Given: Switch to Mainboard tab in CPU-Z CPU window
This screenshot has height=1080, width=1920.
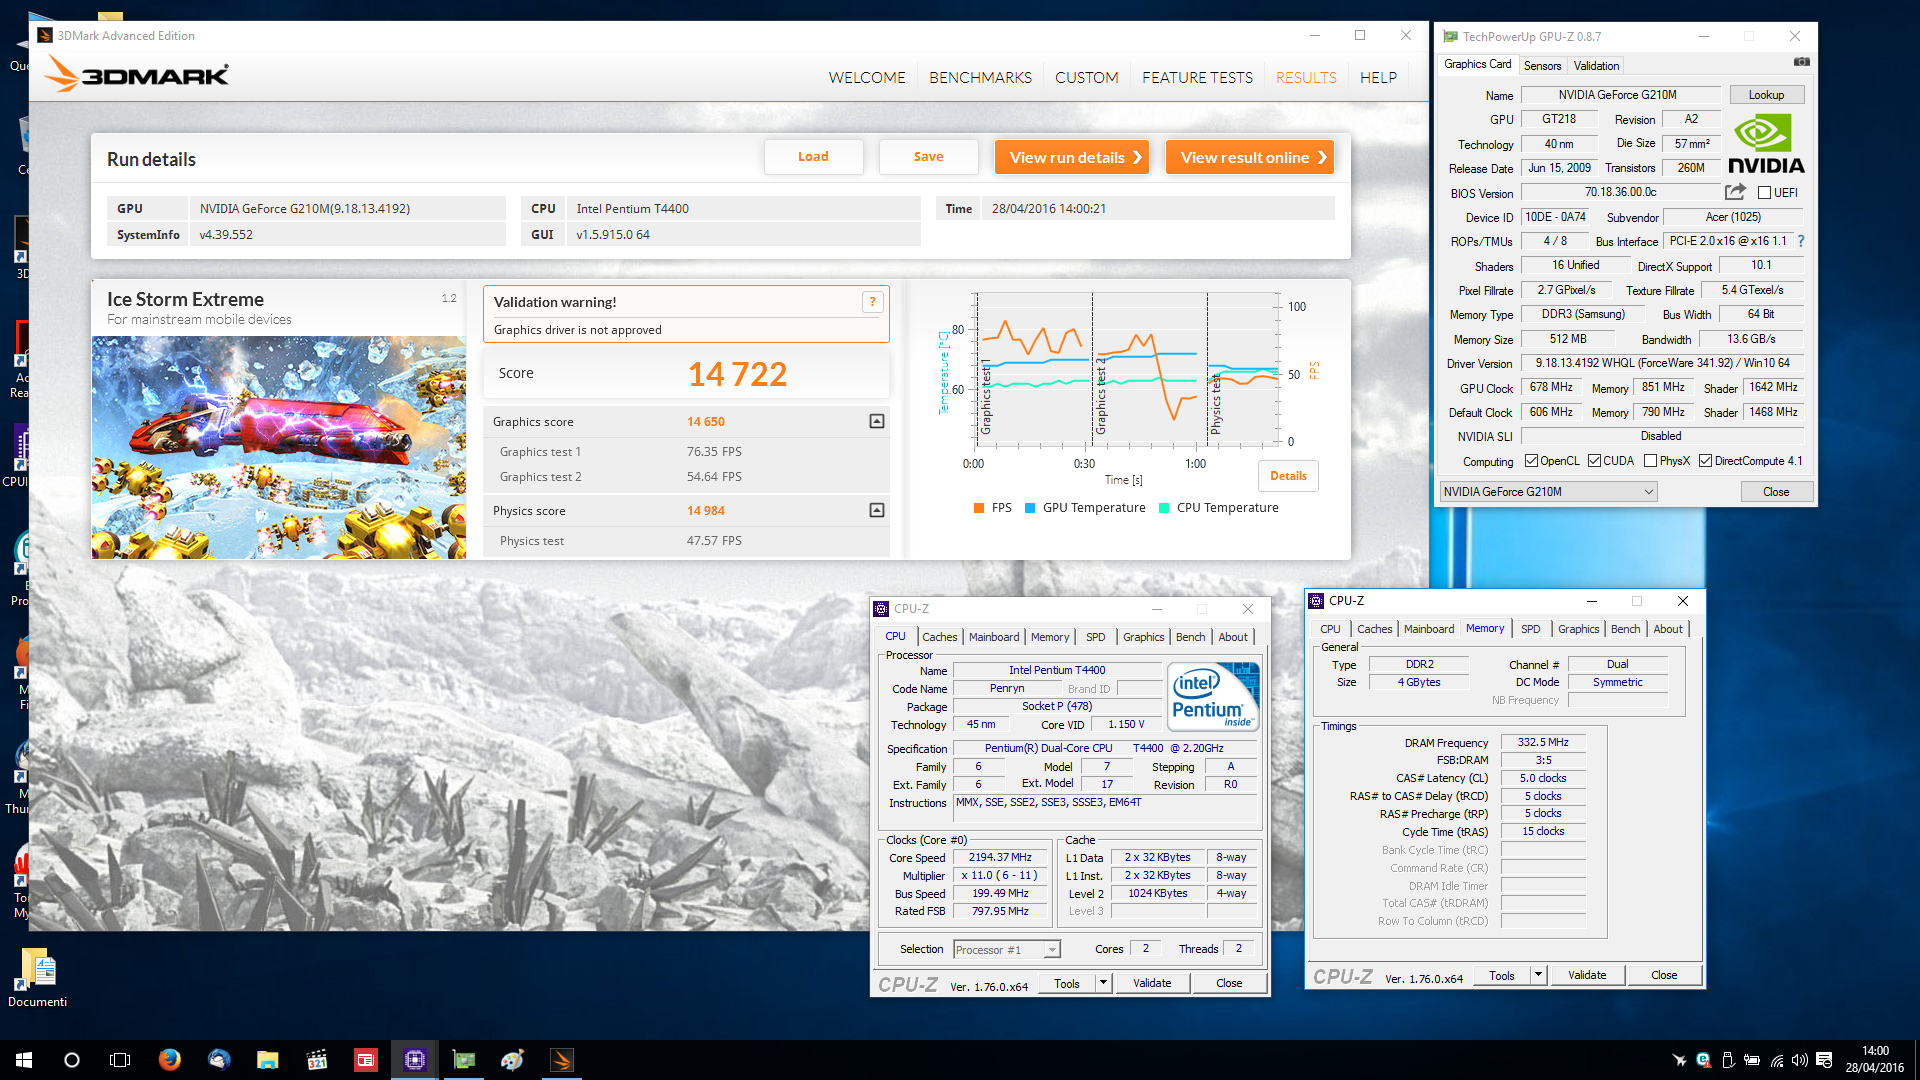Looking at the screenshot, I should 994,637.
